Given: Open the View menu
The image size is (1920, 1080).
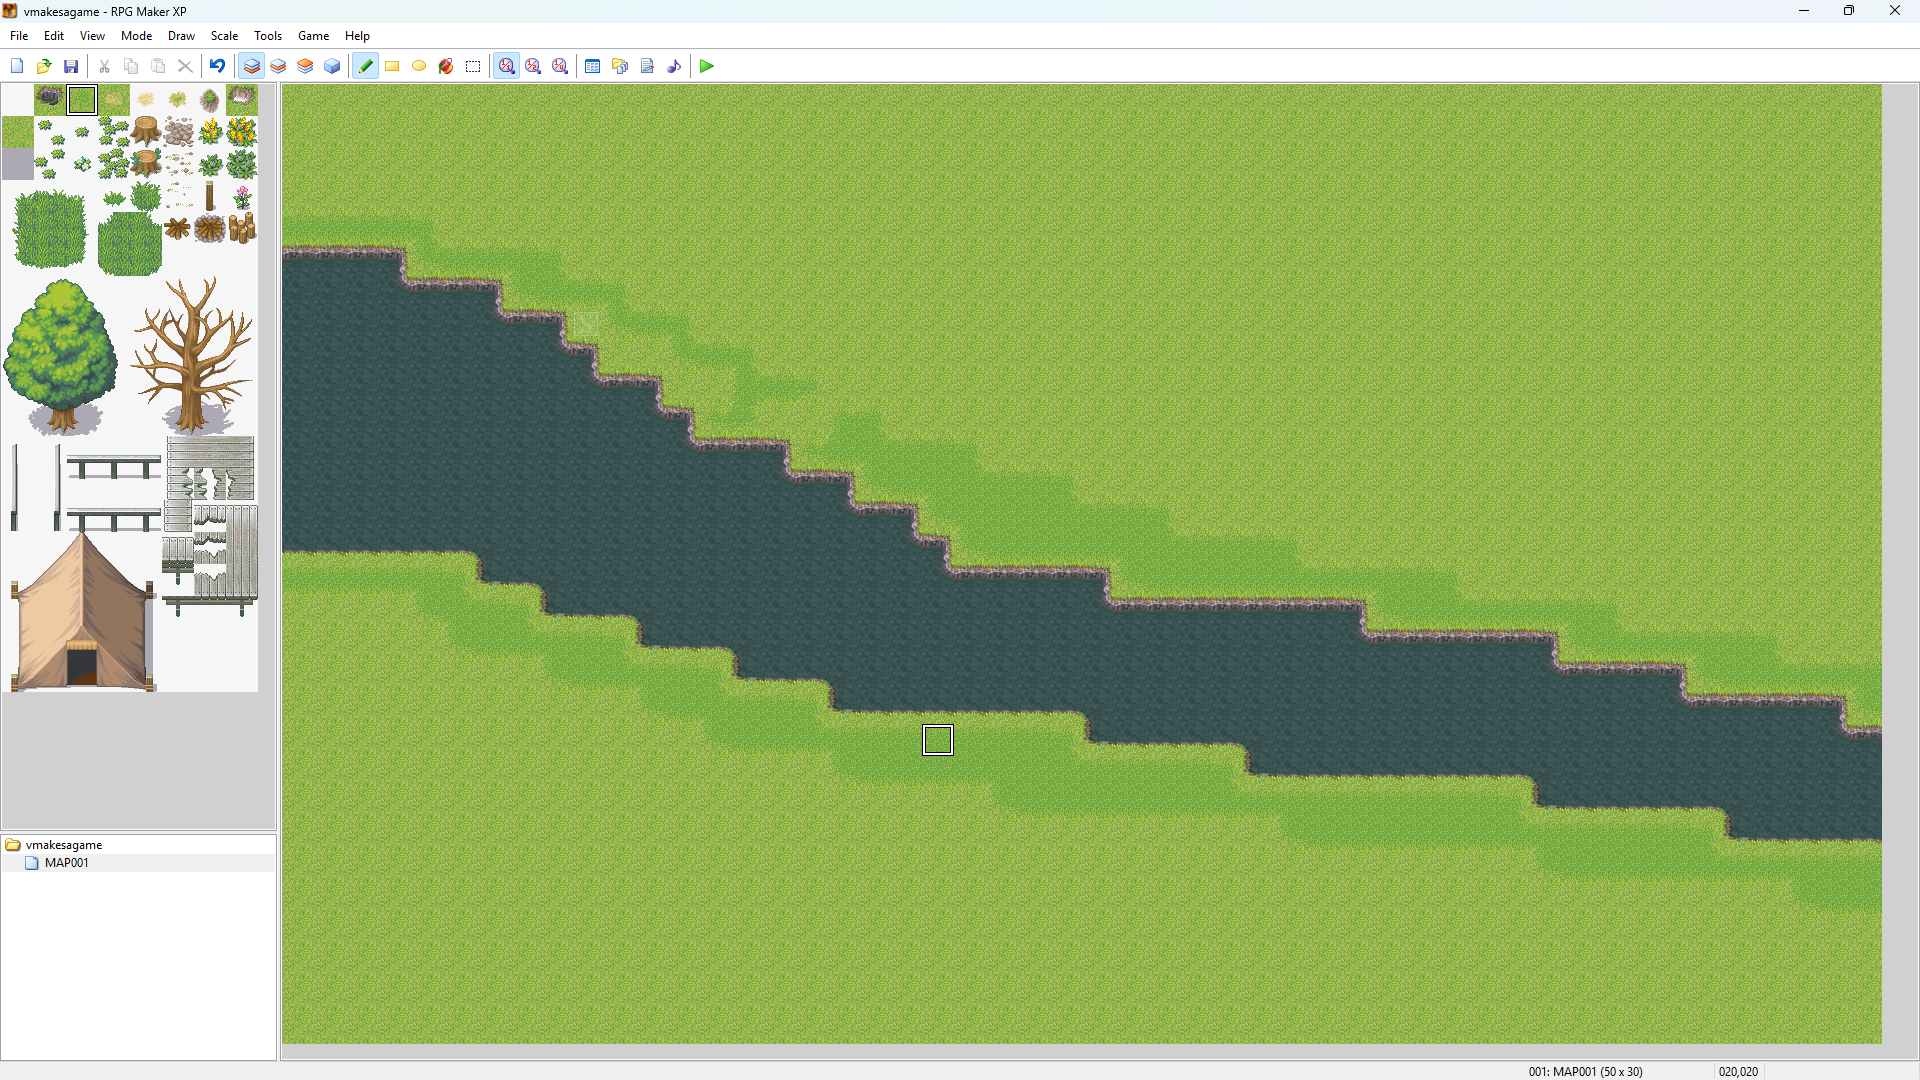Looking at the screenshot, I should coord(92,35).
